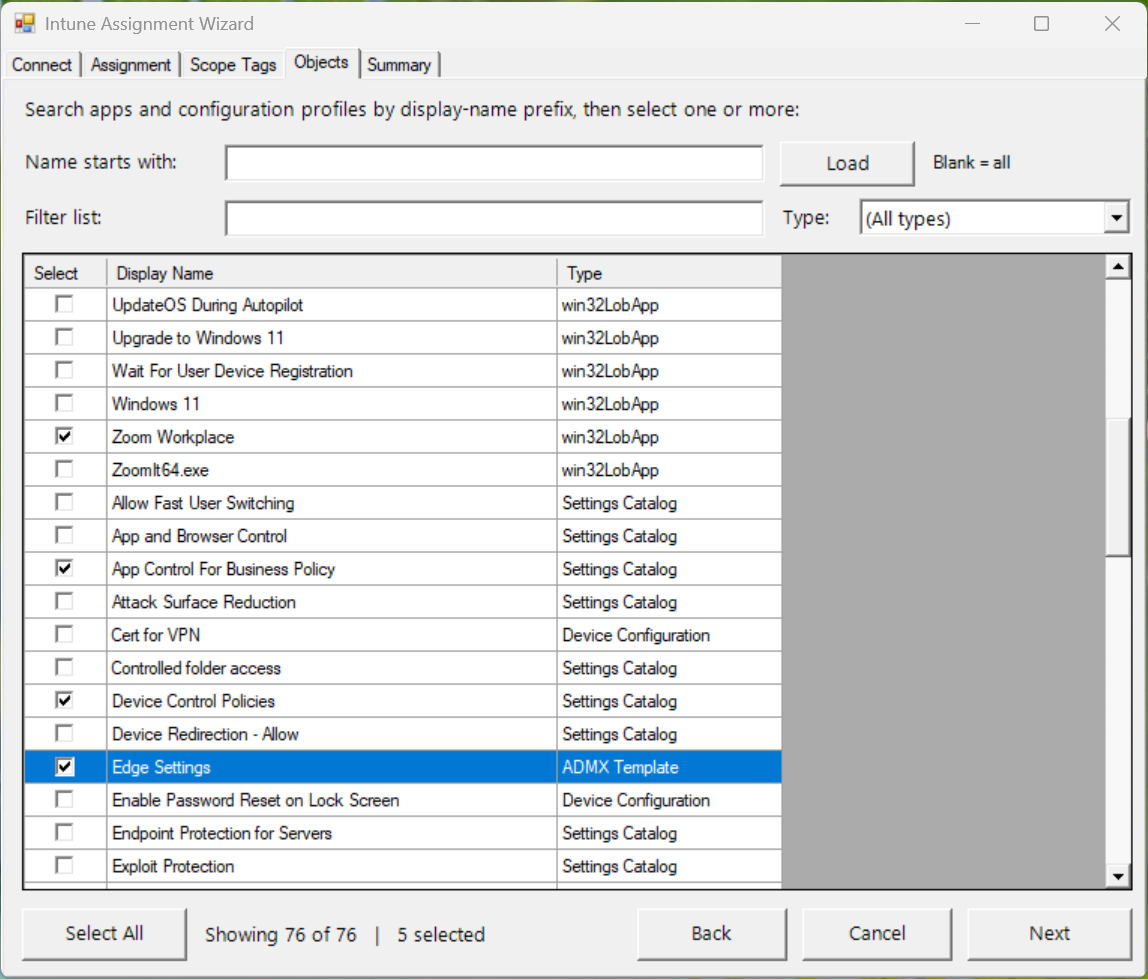Click the ADMX Template type cell
Image resolution: width=1148 pixels, height=979 pixels.
coord(669,767)
